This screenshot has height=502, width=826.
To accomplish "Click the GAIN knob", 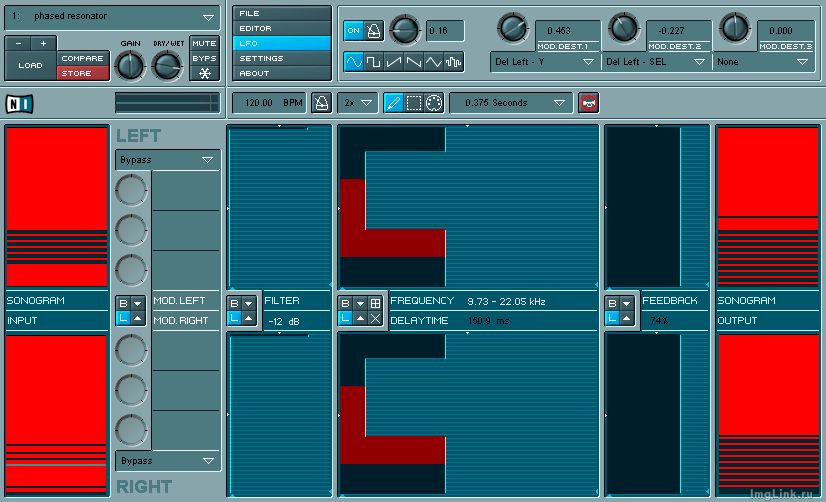I will pyautogui.click(x=130, y=66).
